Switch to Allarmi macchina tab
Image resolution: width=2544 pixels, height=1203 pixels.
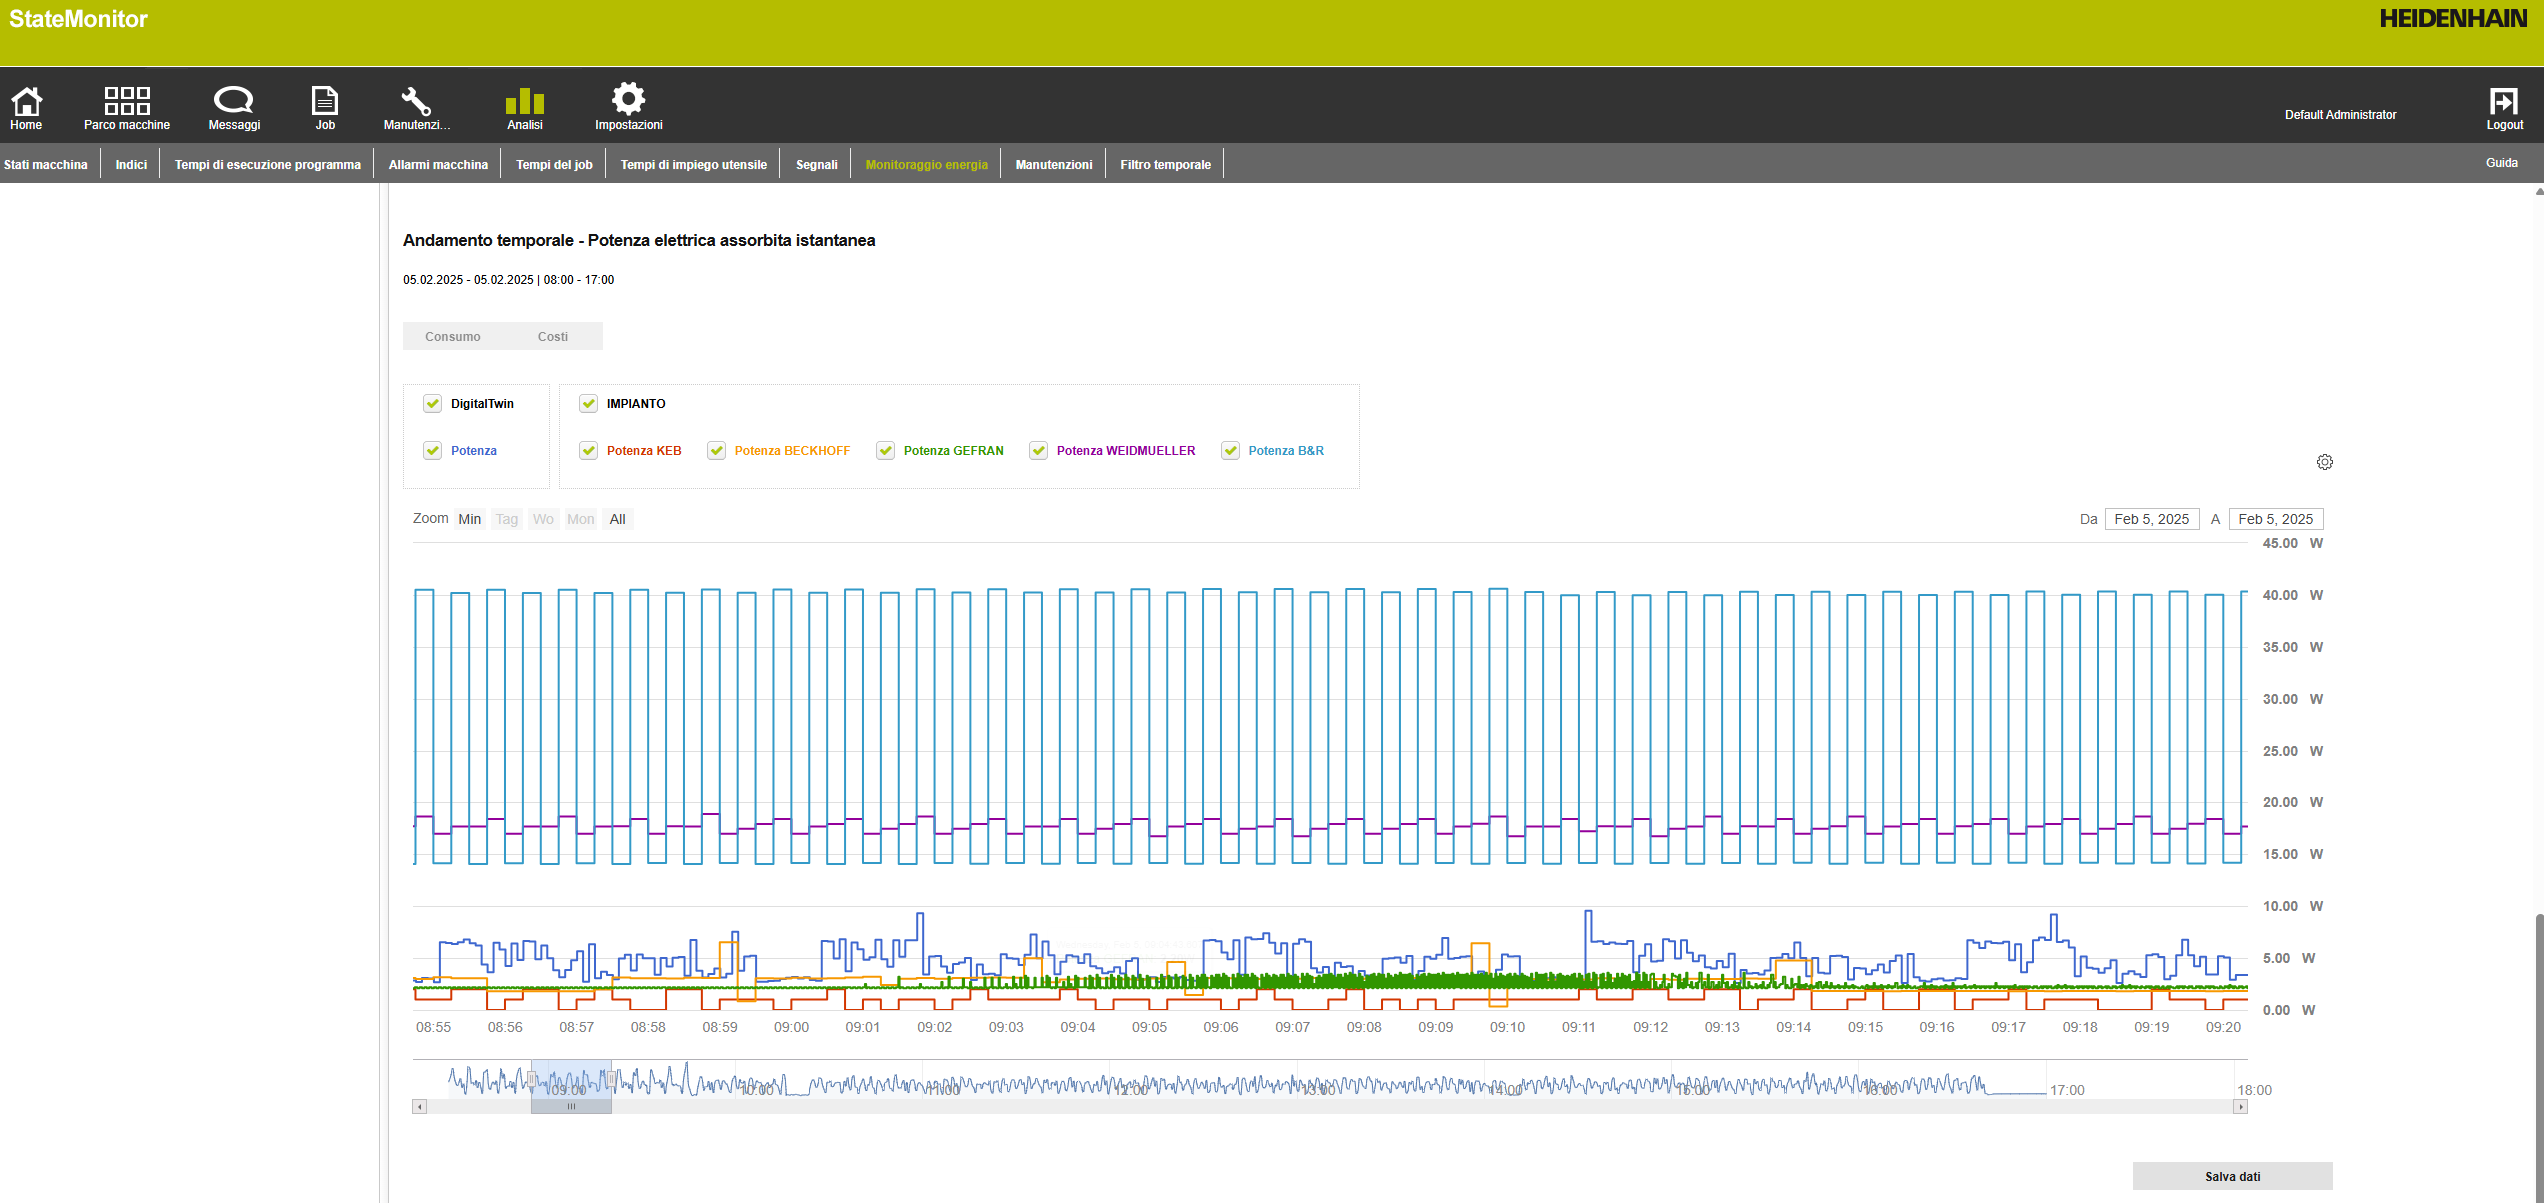coord(438,165)
